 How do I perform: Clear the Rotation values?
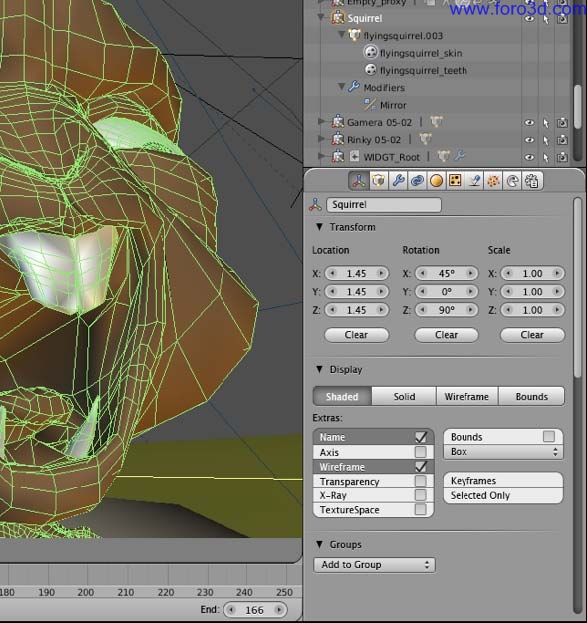coord(446,335)
